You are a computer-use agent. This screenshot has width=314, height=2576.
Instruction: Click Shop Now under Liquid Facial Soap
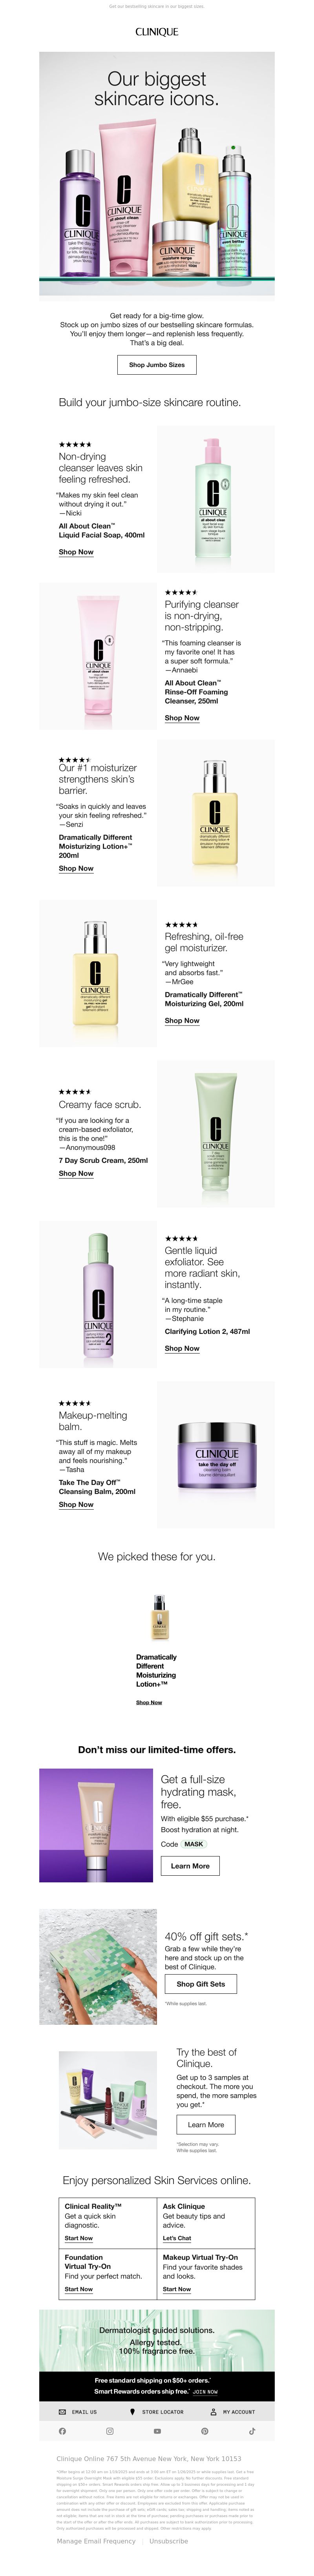coord(76,552)
